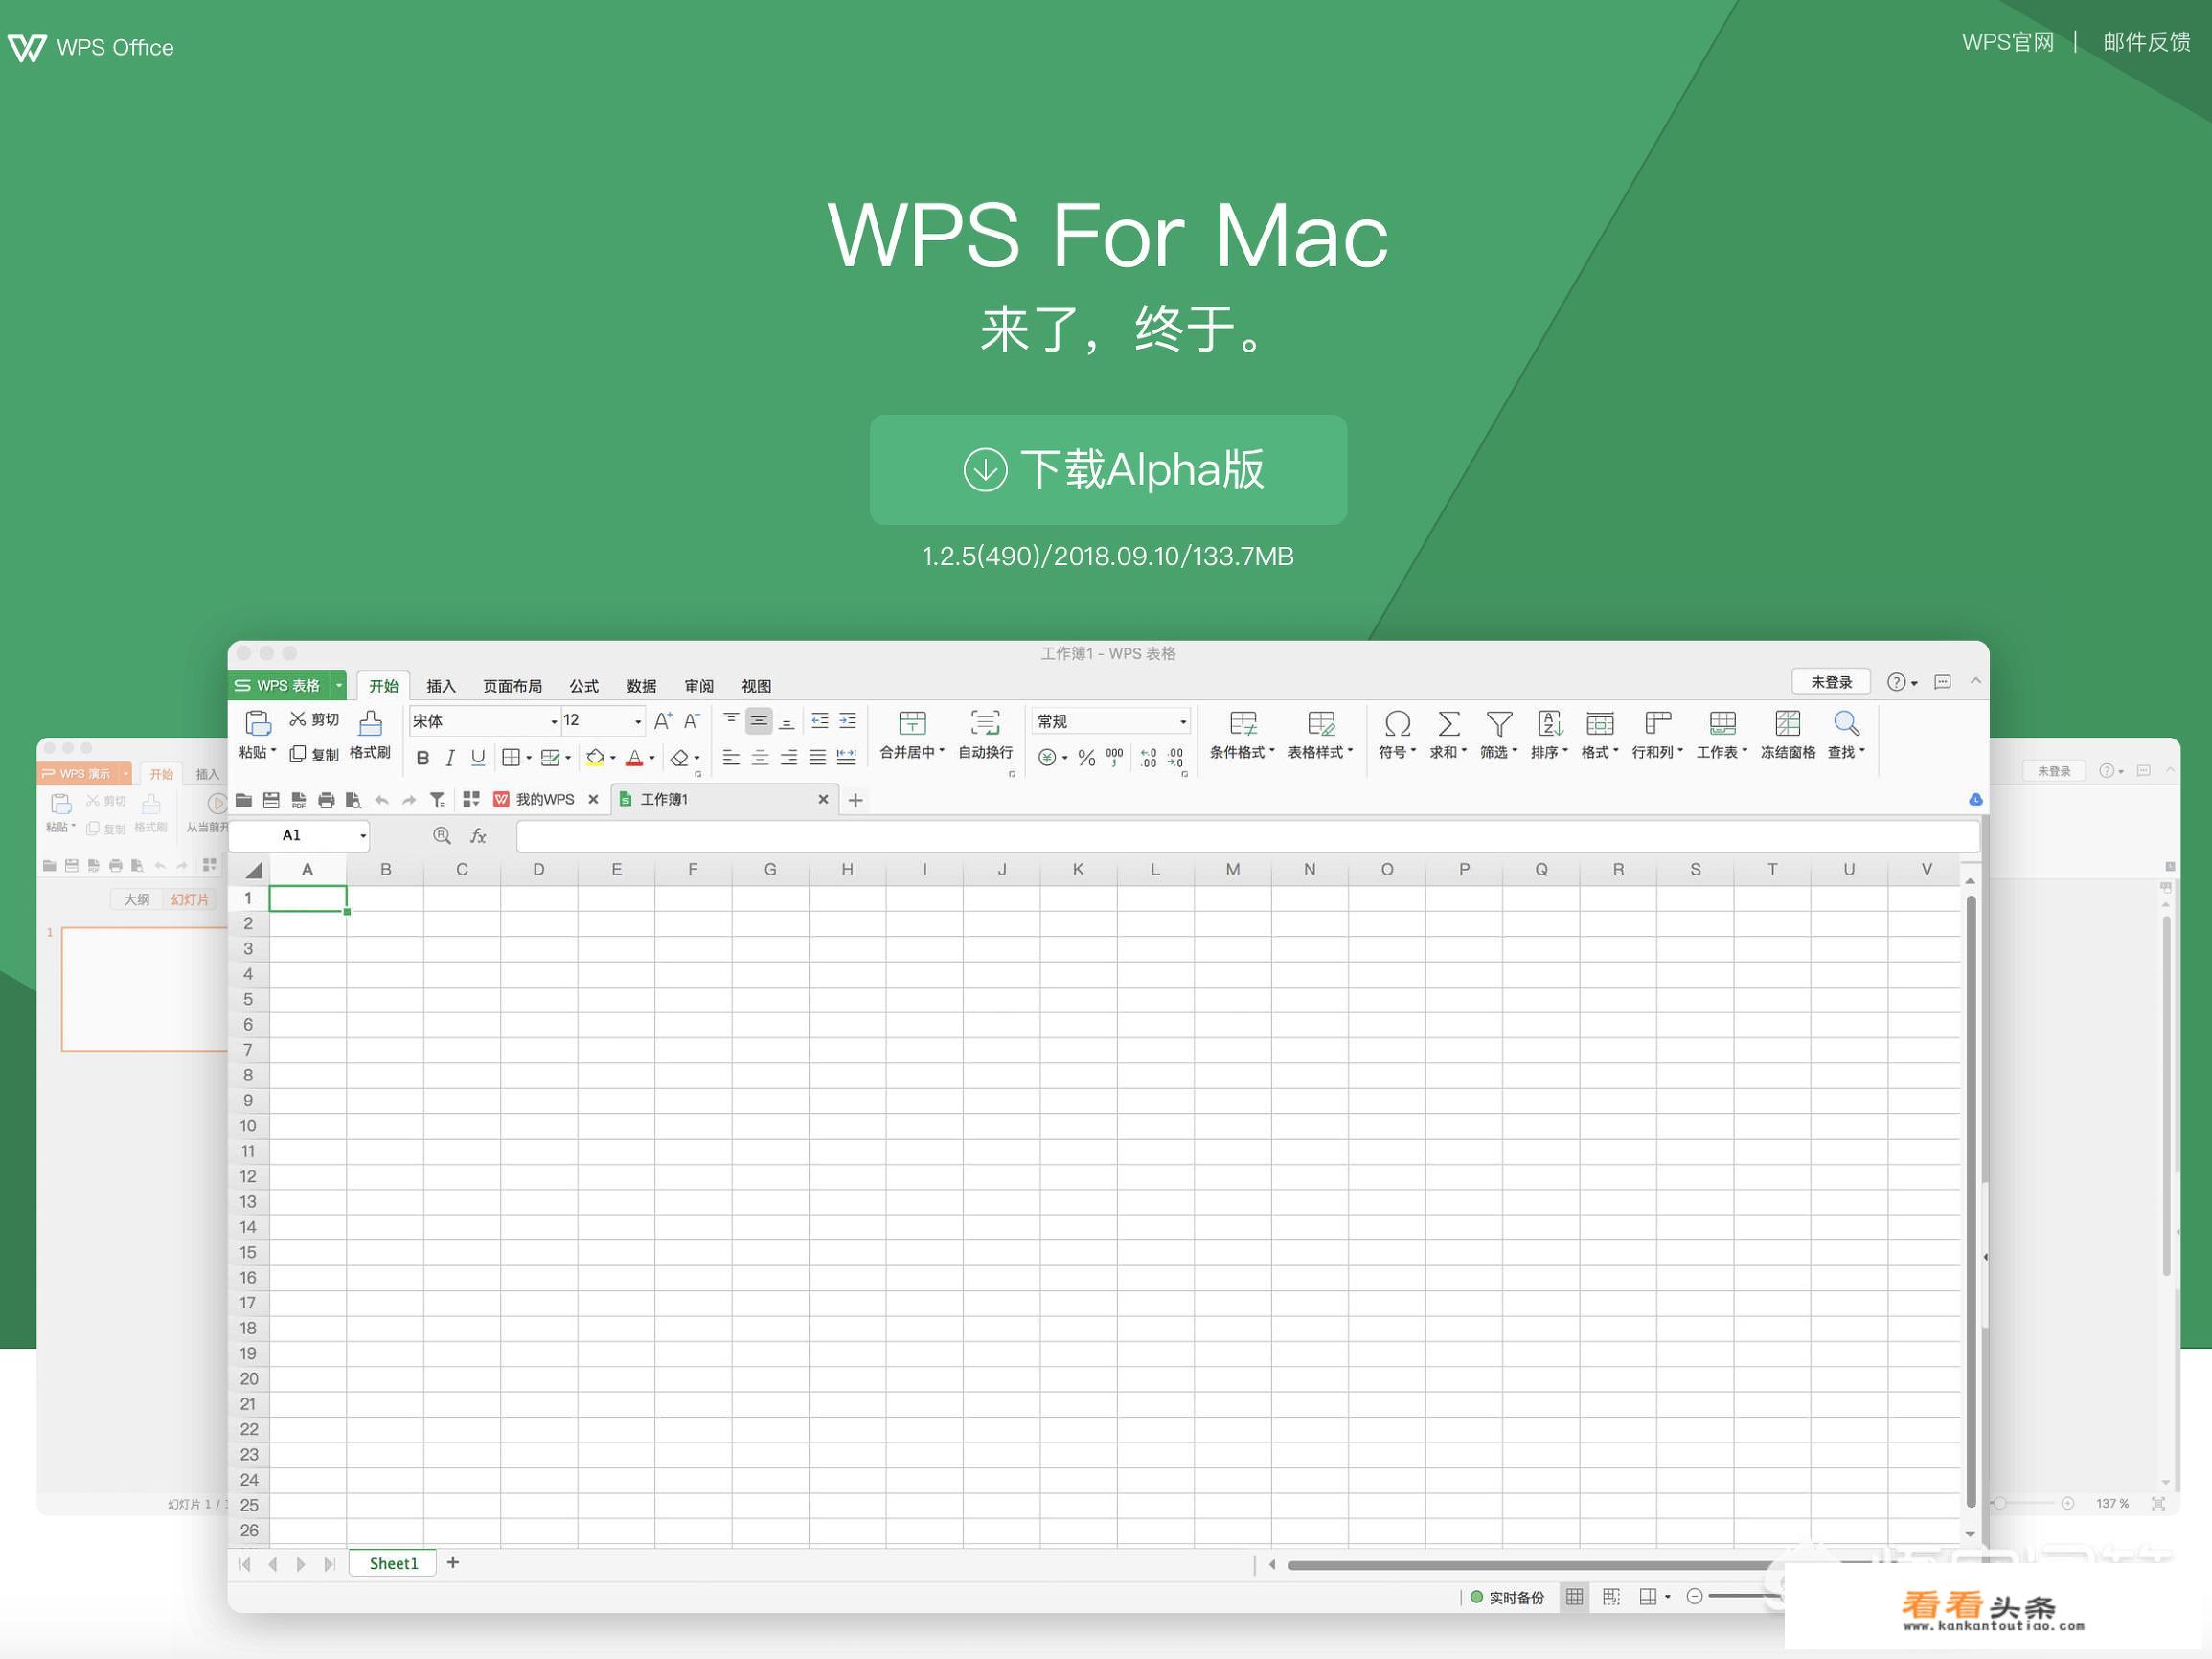This screenshot has height=1659, width=2212.
Task: Click the save icon in quick toolbar
Action: [271, 799]
